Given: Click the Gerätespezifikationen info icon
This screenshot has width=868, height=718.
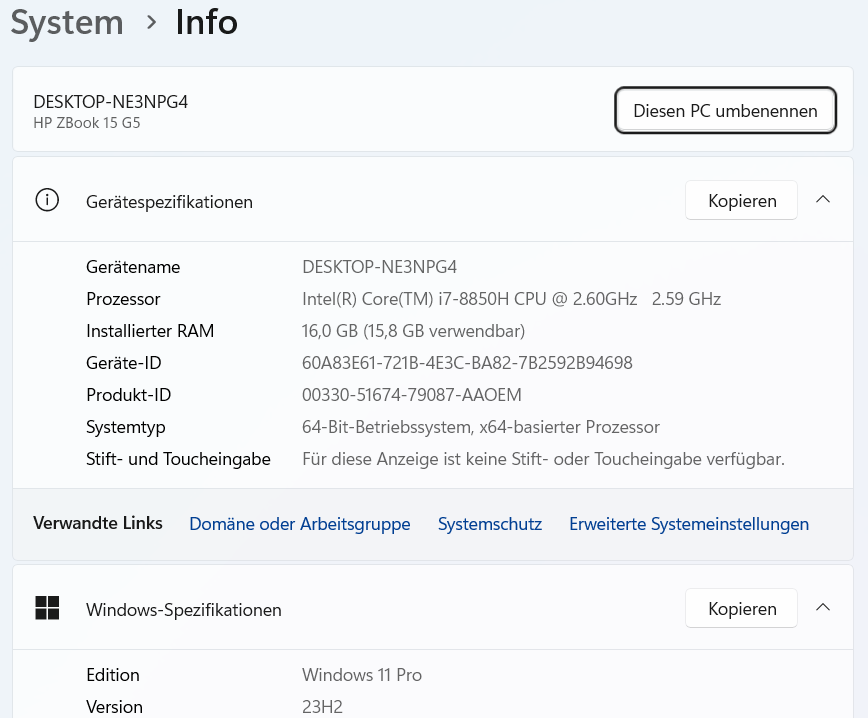Looking at the screenshot, I should coord(47,200).
